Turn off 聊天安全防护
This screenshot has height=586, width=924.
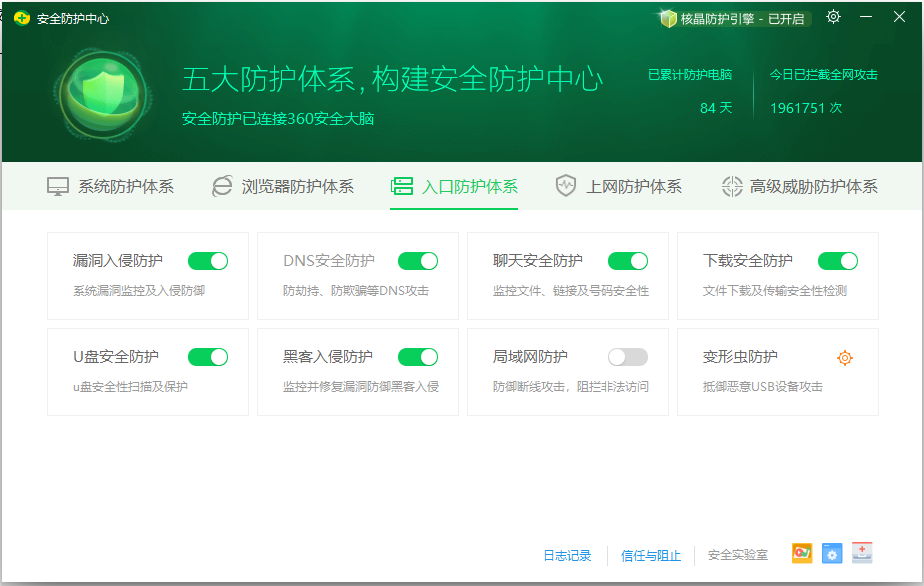pos(628,260)
